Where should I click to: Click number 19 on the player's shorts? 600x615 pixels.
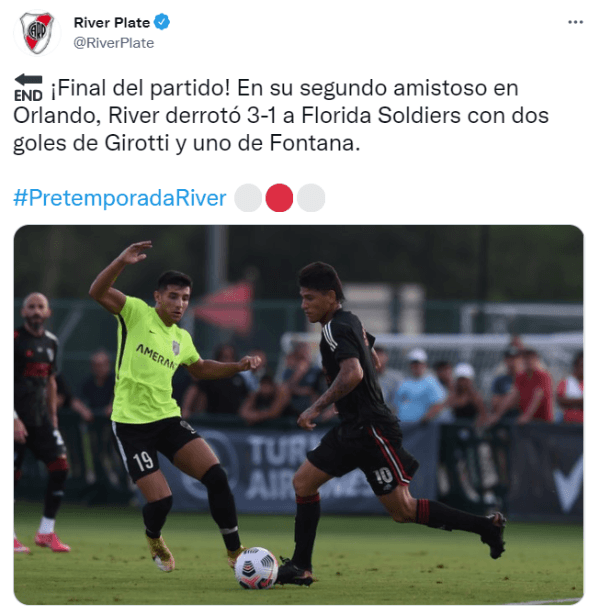[143, 461]
